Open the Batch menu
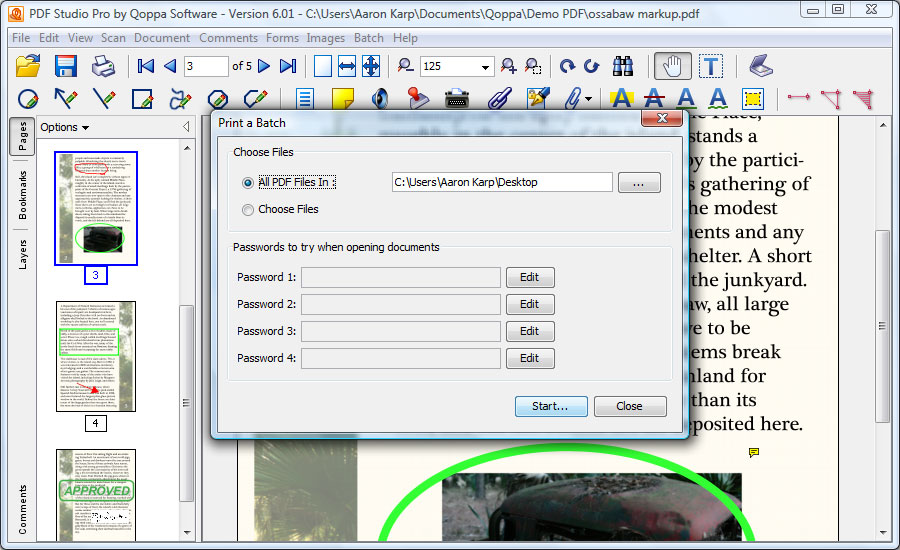This screenshot has height=550, width=900. coord(368,38)
